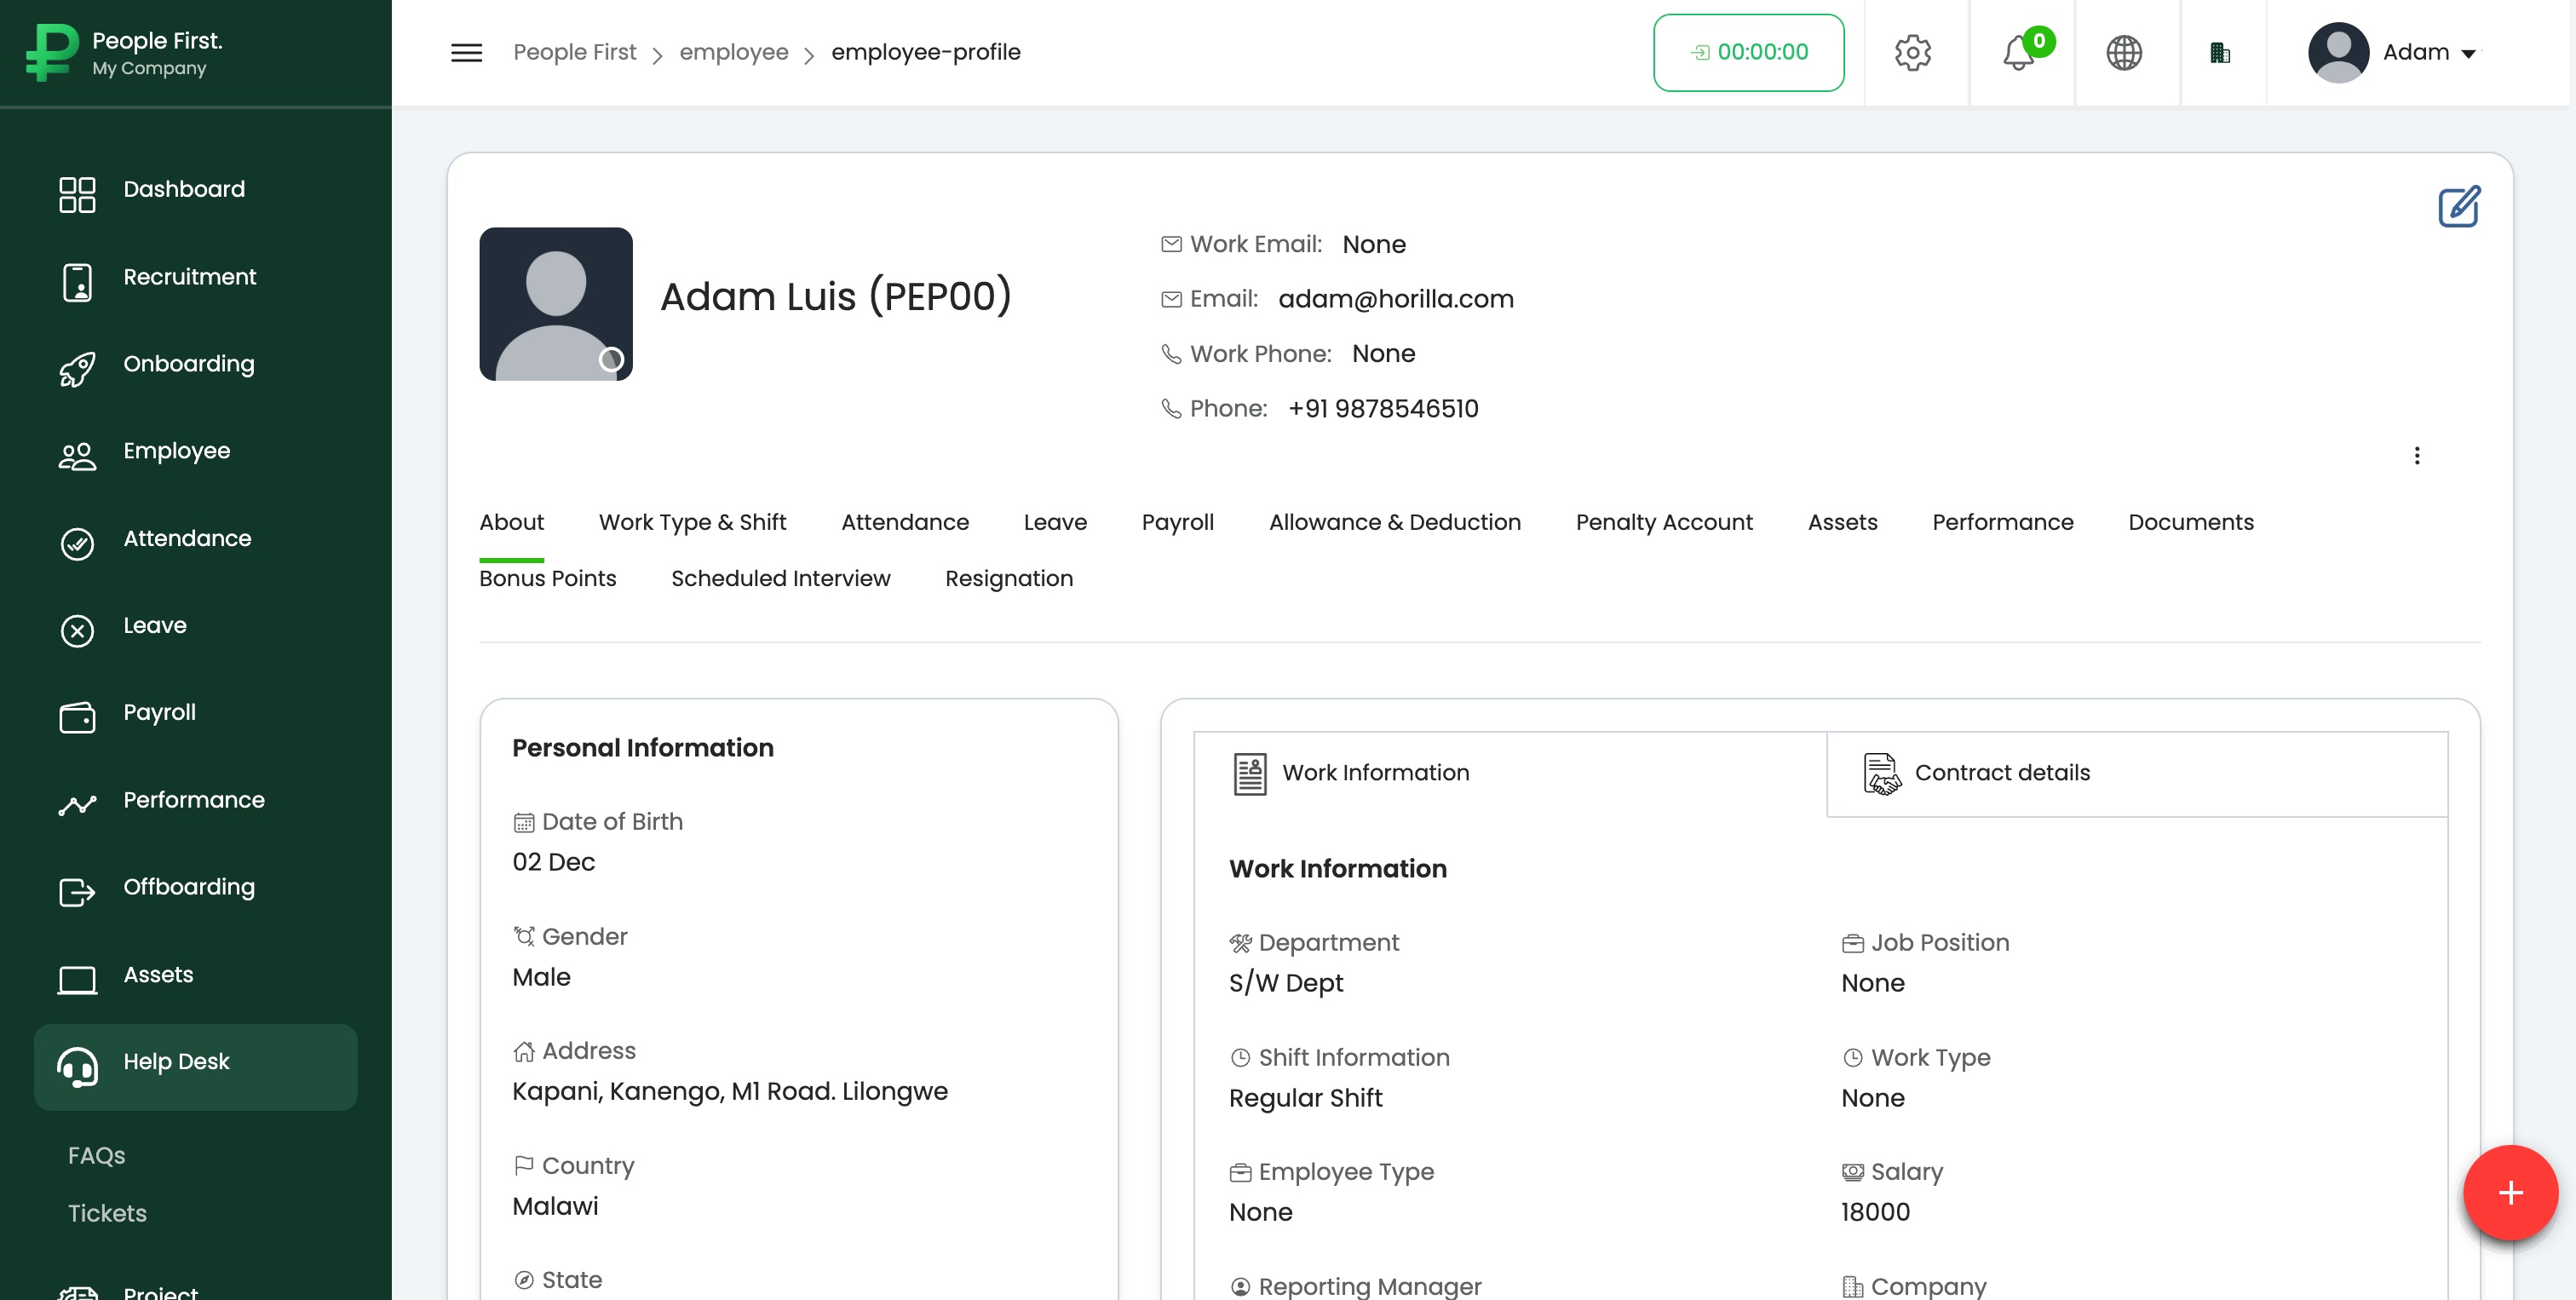This screenshot has width=2576, height=1300.
Task: Click the Malawi country value
Action: click(x=555, y=1206)
